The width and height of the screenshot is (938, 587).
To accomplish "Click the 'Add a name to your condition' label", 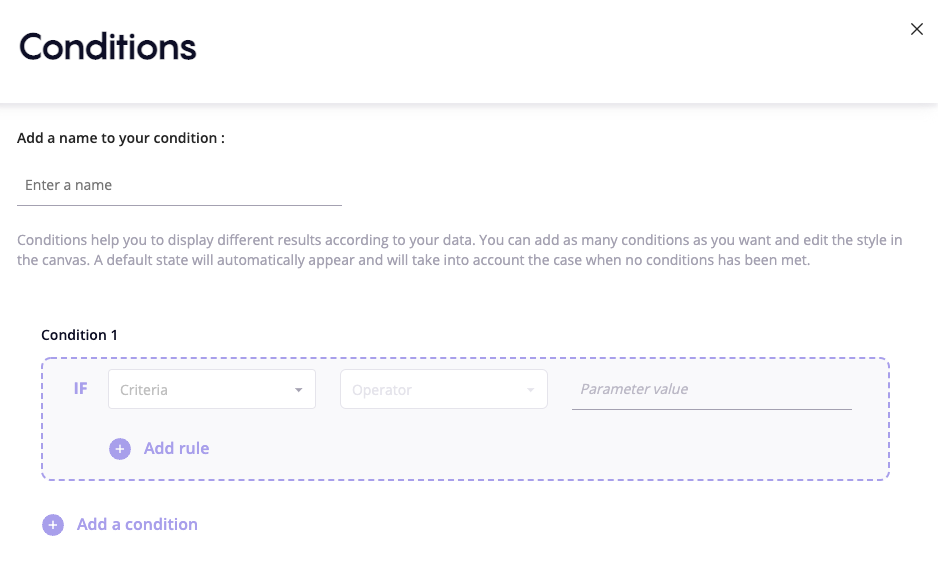I will point(120,138).
